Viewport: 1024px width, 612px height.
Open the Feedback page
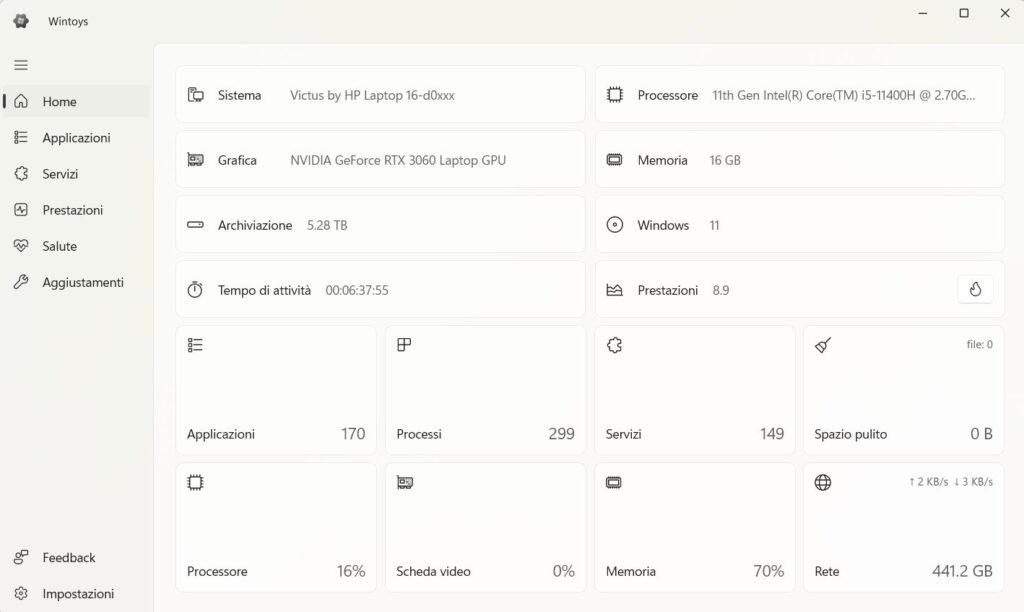68,557
